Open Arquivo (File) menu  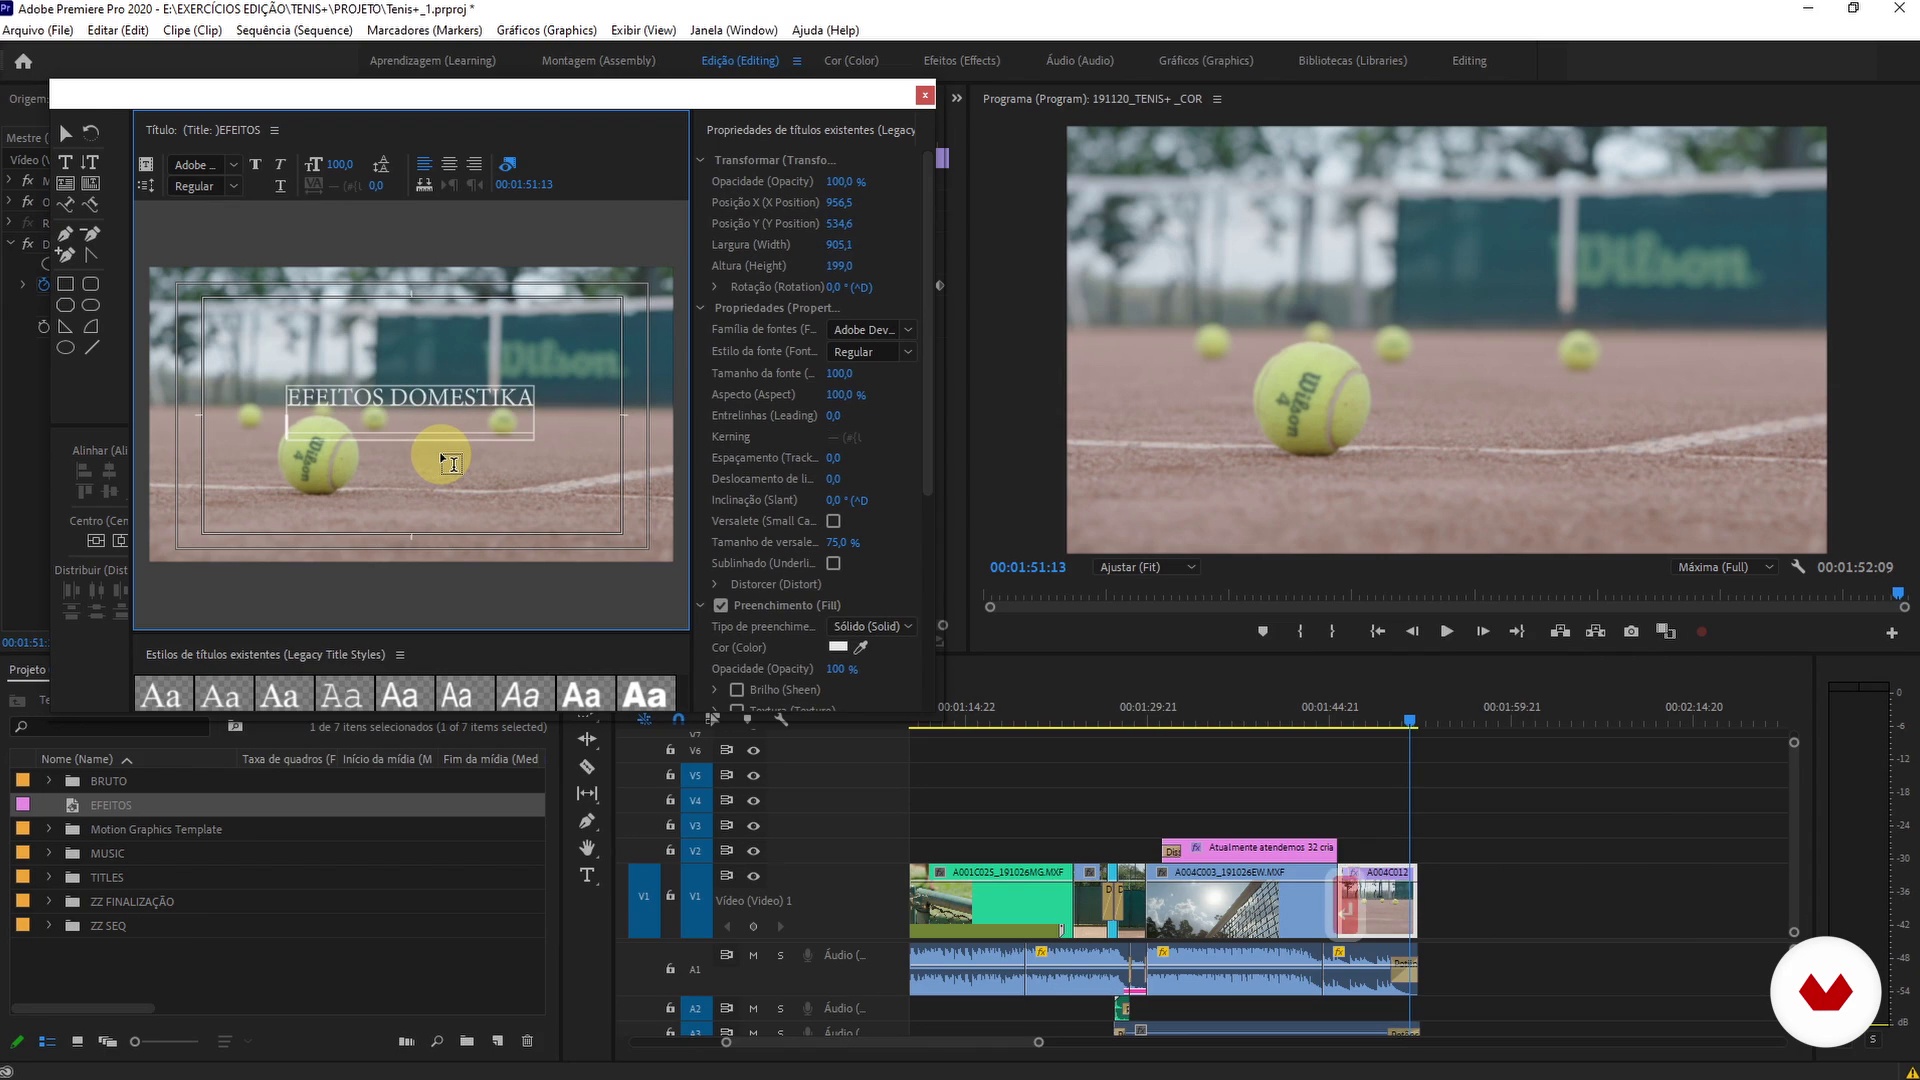[x=38, y=30]
